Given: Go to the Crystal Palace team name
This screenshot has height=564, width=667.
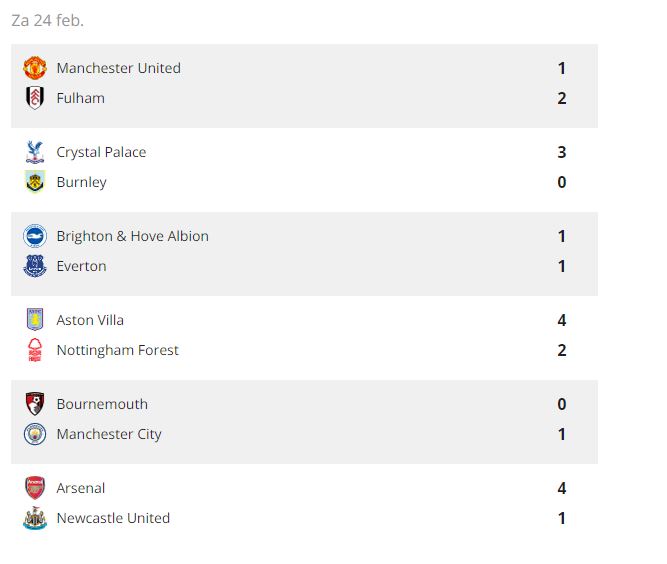Looking at the screenshot, I should (101, 152).
